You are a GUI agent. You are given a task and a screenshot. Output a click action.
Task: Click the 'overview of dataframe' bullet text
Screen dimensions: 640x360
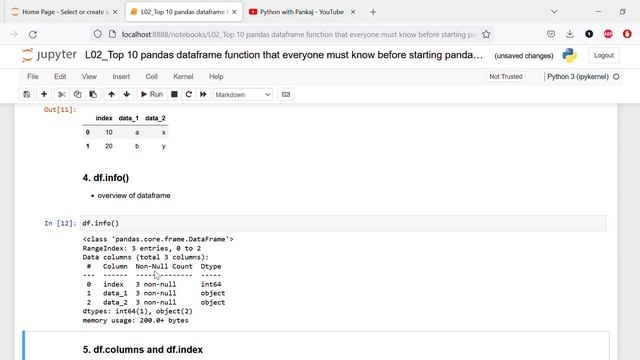tap(134, 196)
